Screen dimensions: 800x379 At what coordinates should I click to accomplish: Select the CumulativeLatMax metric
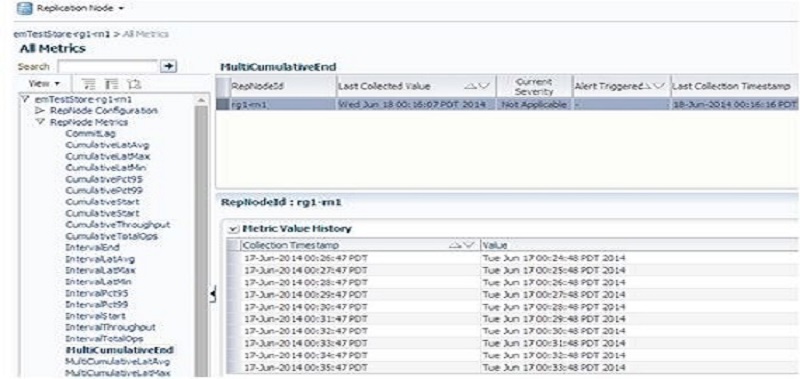pos(107,156)
